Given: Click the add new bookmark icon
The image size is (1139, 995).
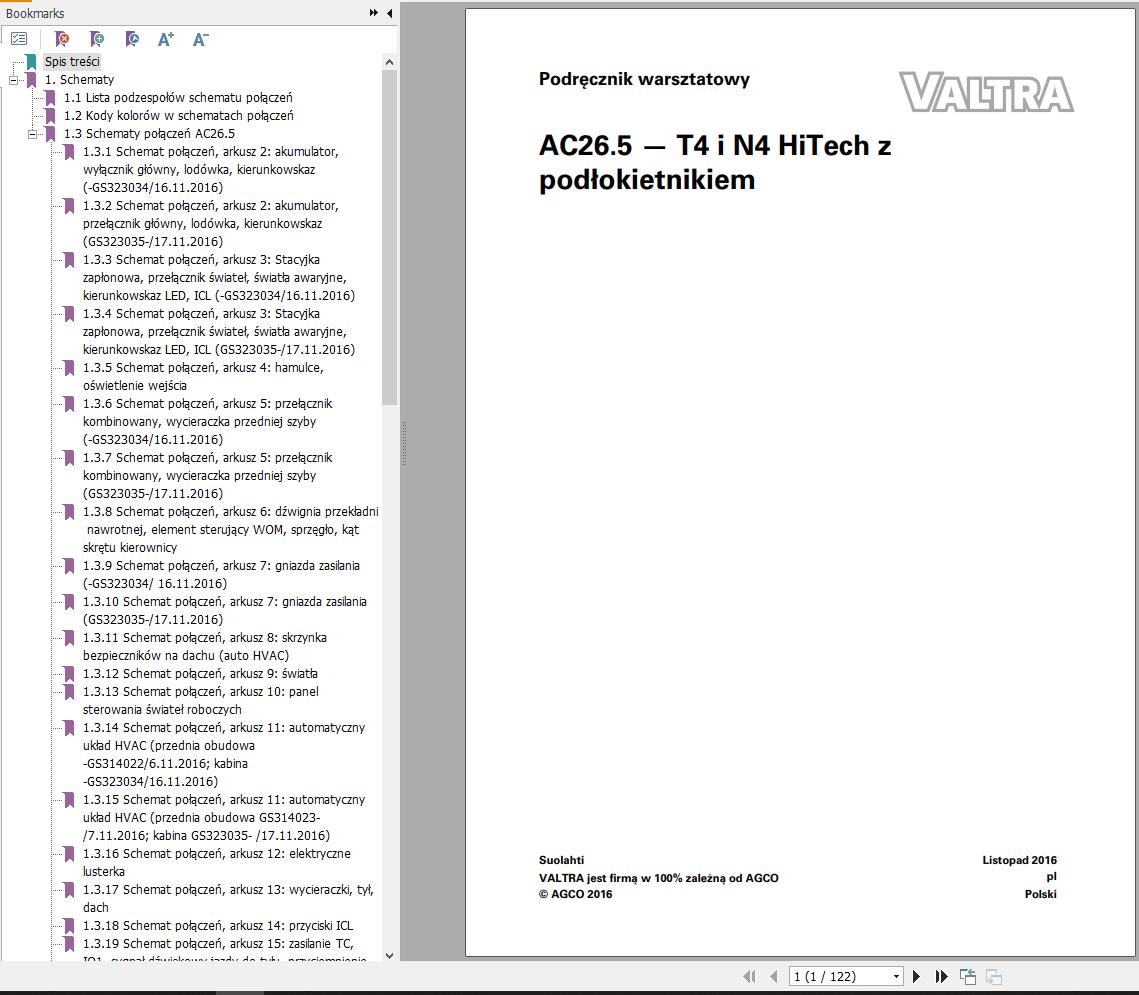Looking at the screenshot, I should [96, 38].
